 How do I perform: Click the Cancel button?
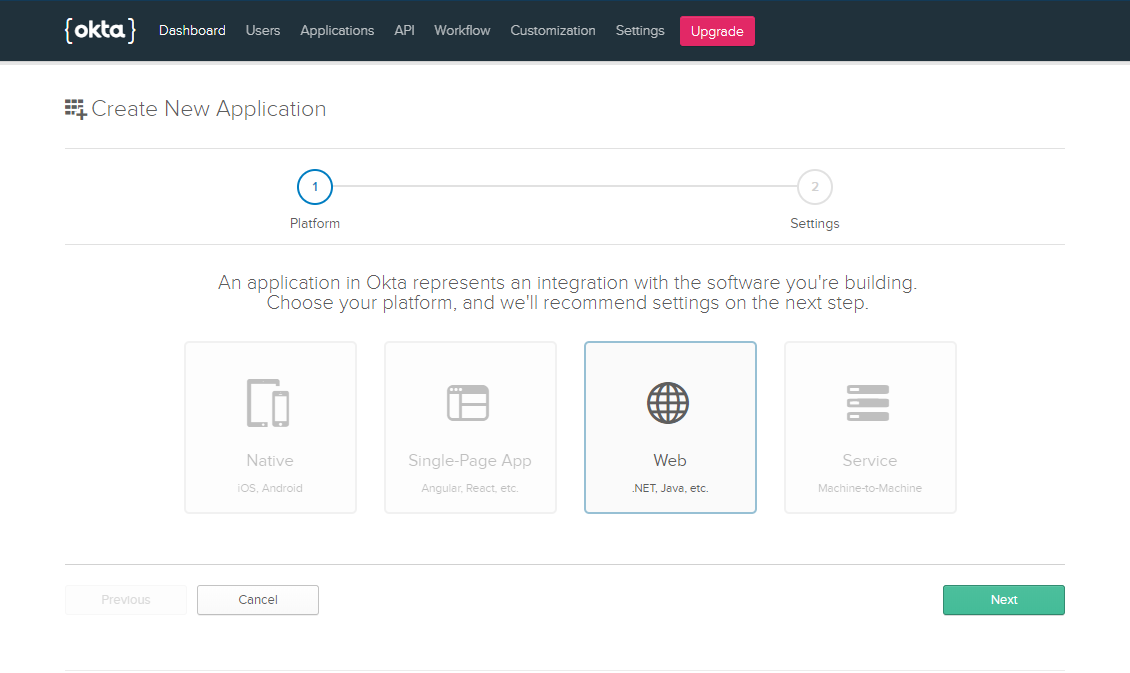[x=258, y=600]
